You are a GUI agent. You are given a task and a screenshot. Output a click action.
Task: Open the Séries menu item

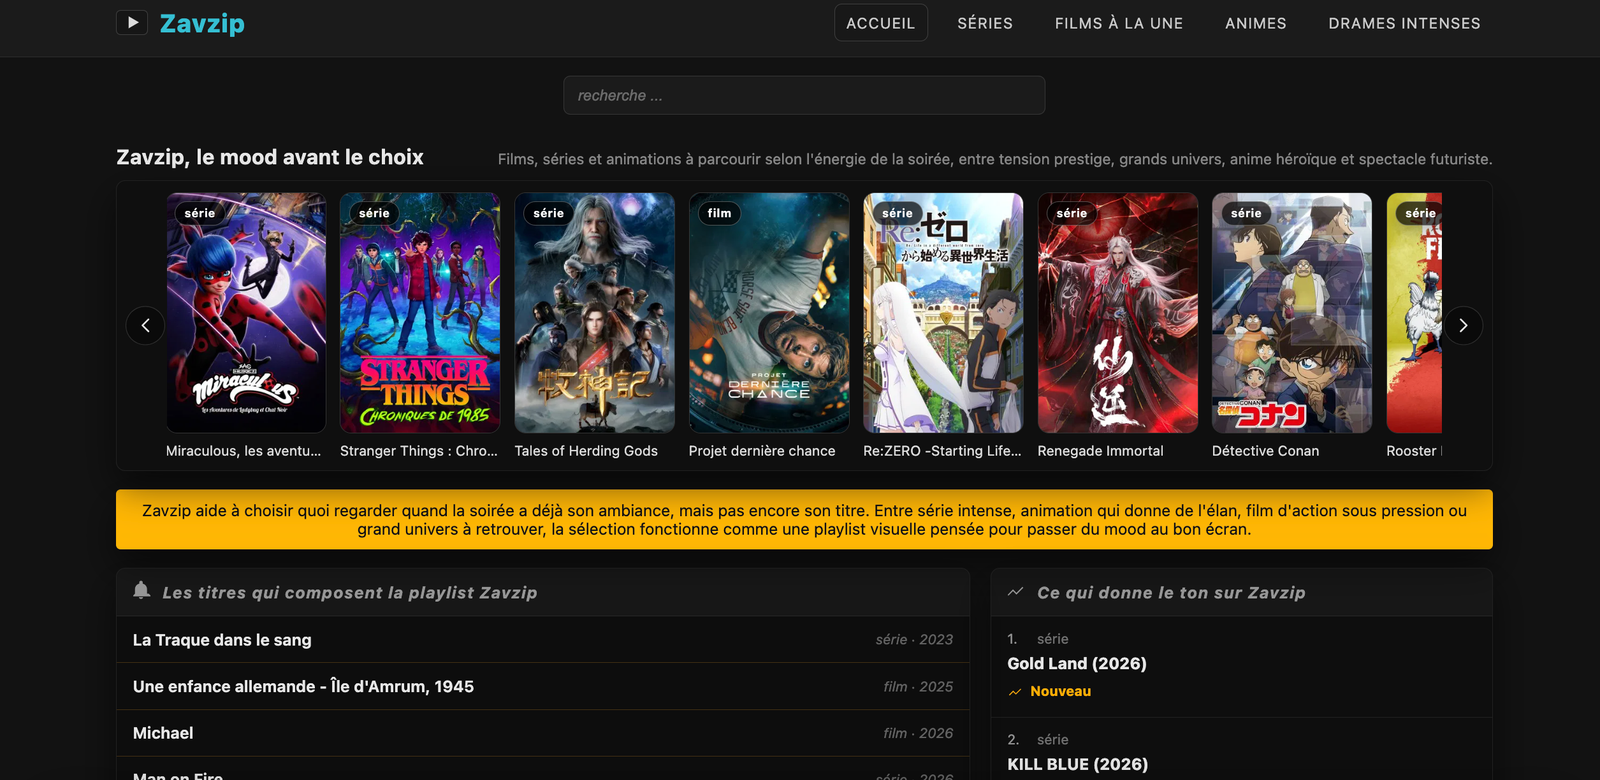tap(985, 23)
